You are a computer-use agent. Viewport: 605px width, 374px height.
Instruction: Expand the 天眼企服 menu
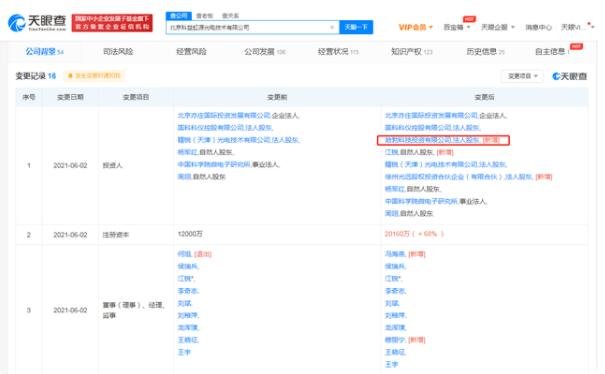pos(498,27)
